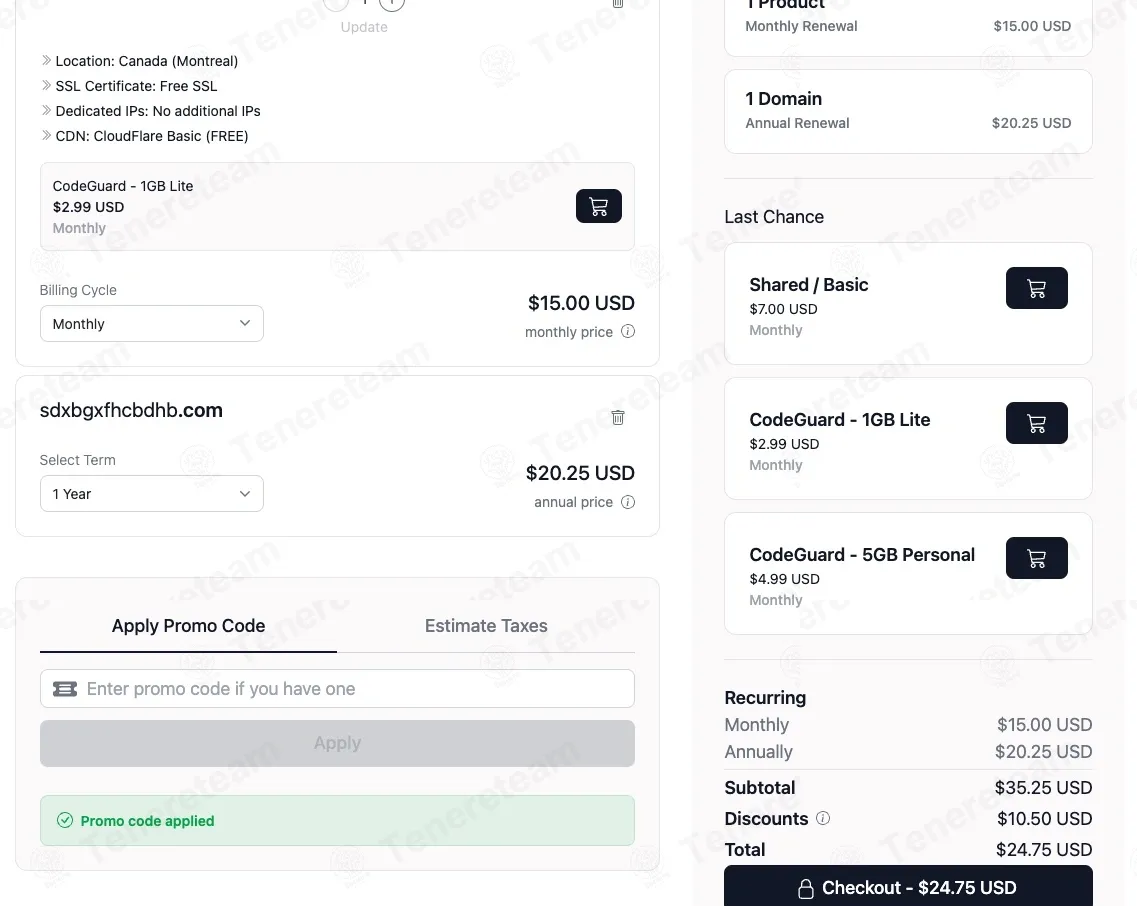Open the Select Term 1 Year dropdown
Image resolution: width=1137 pixels, height=906 pixels.
click(x=152, y=494)
